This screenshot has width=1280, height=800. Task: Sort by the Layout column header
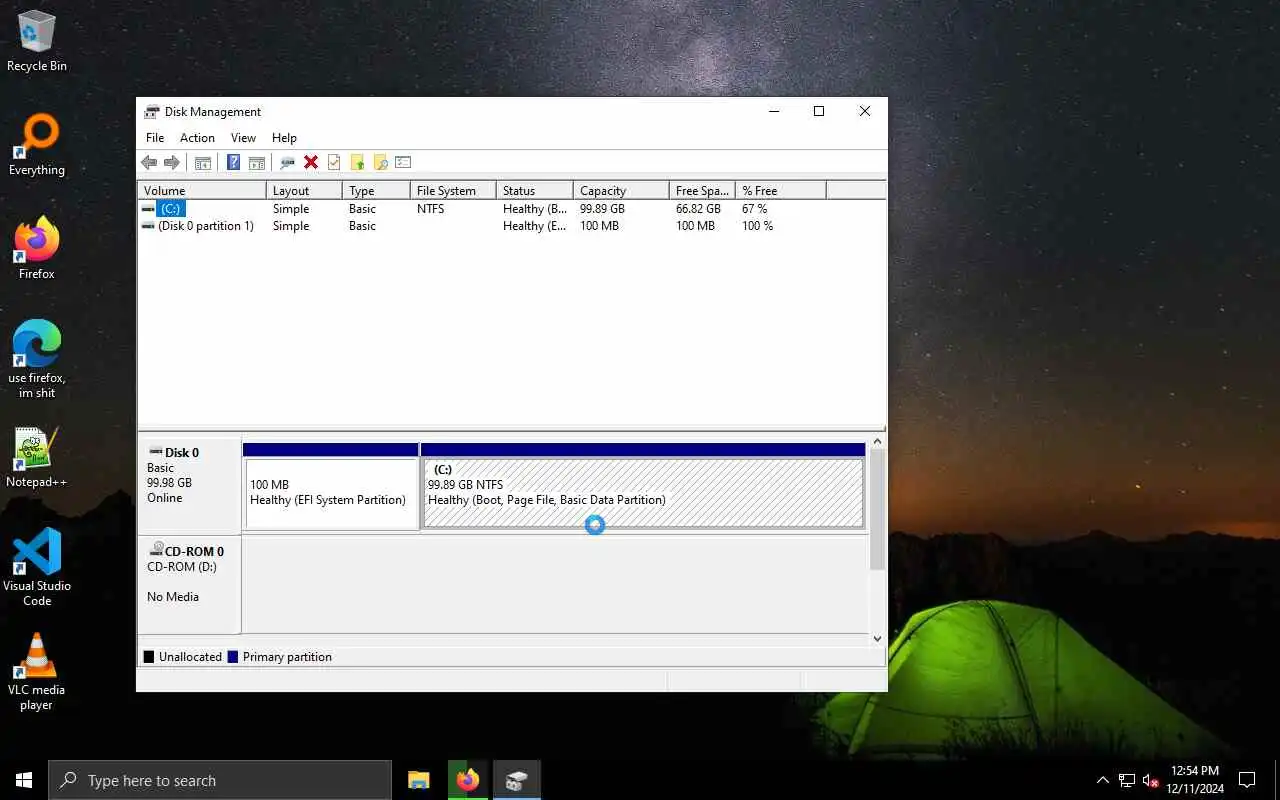pos(304,190)
